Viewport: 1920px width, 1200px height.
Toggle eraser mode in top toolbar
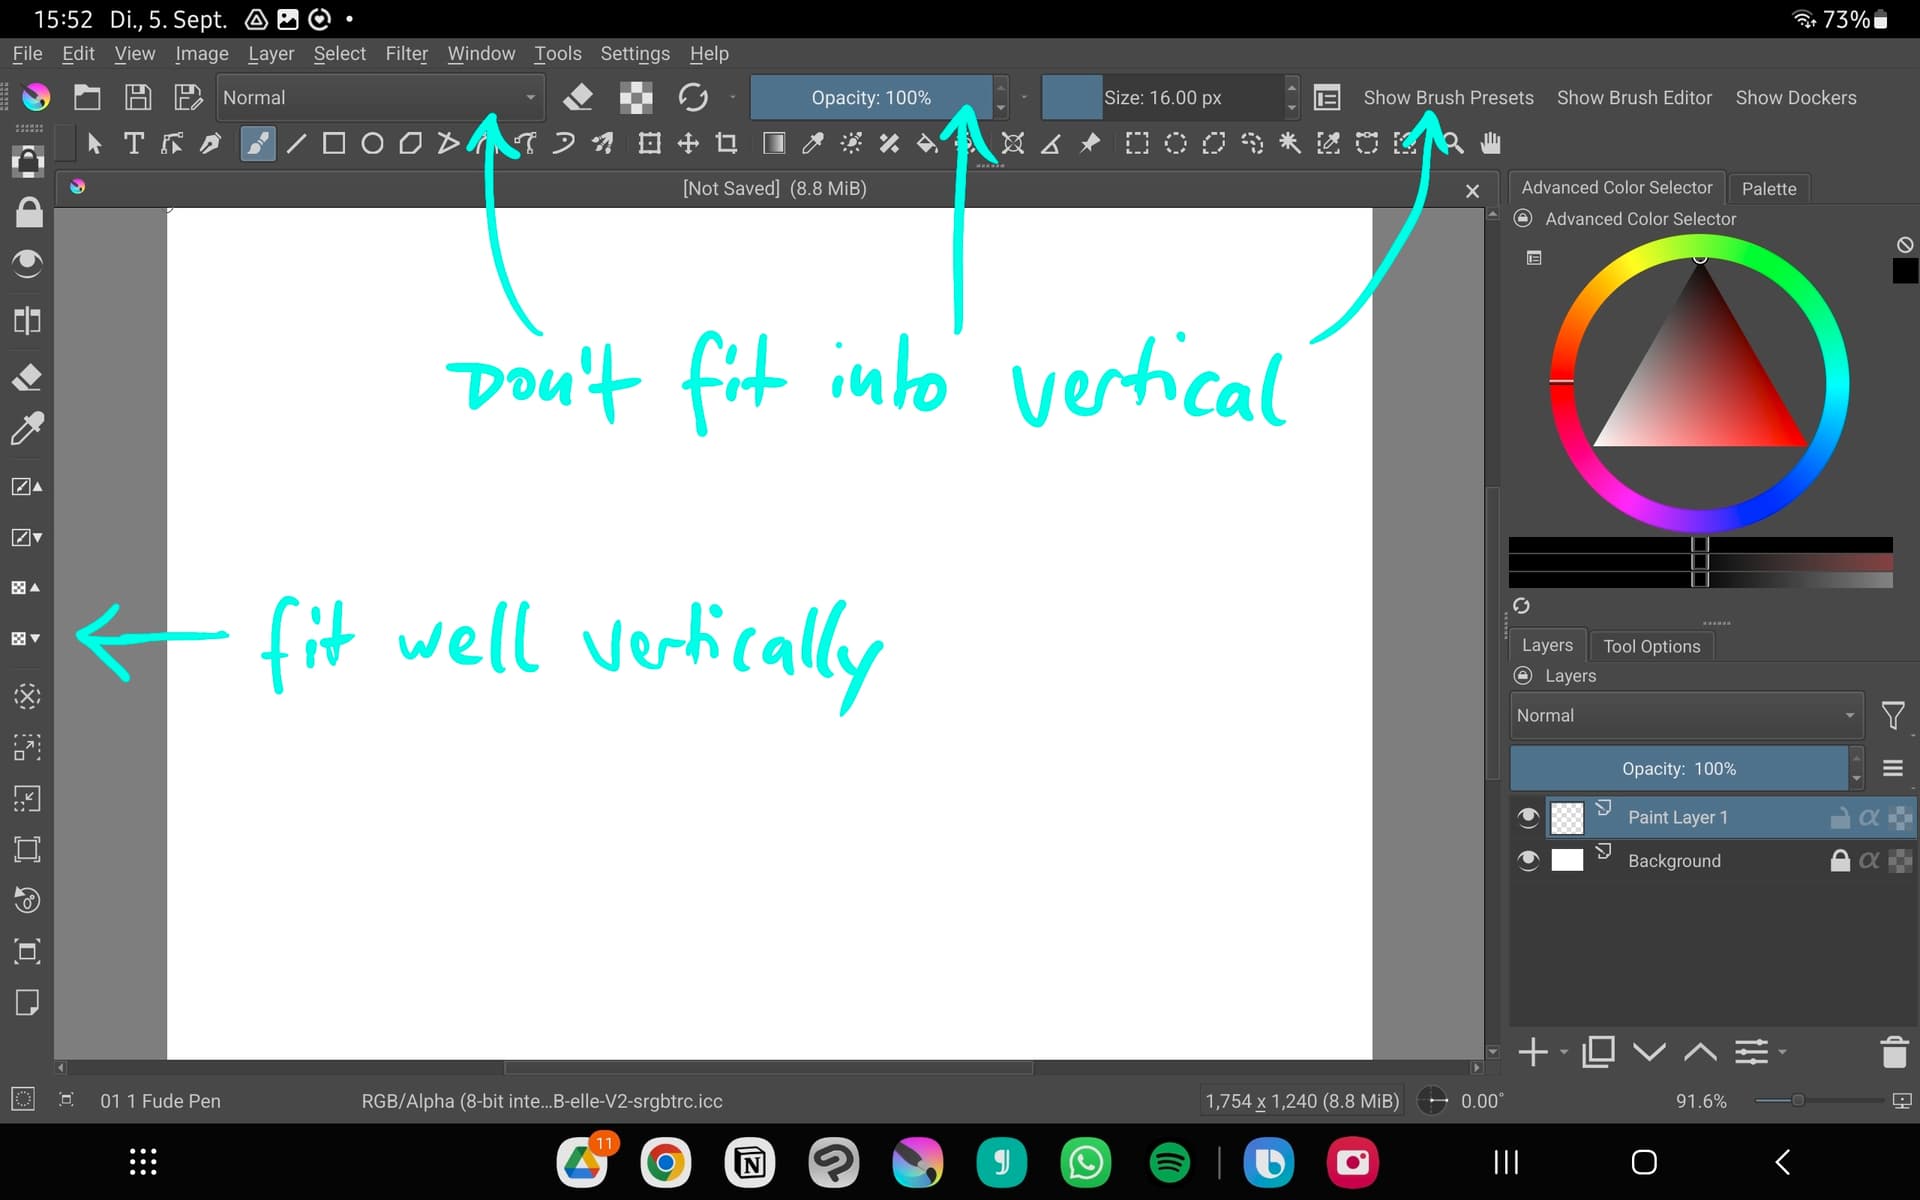coord(578,97)
